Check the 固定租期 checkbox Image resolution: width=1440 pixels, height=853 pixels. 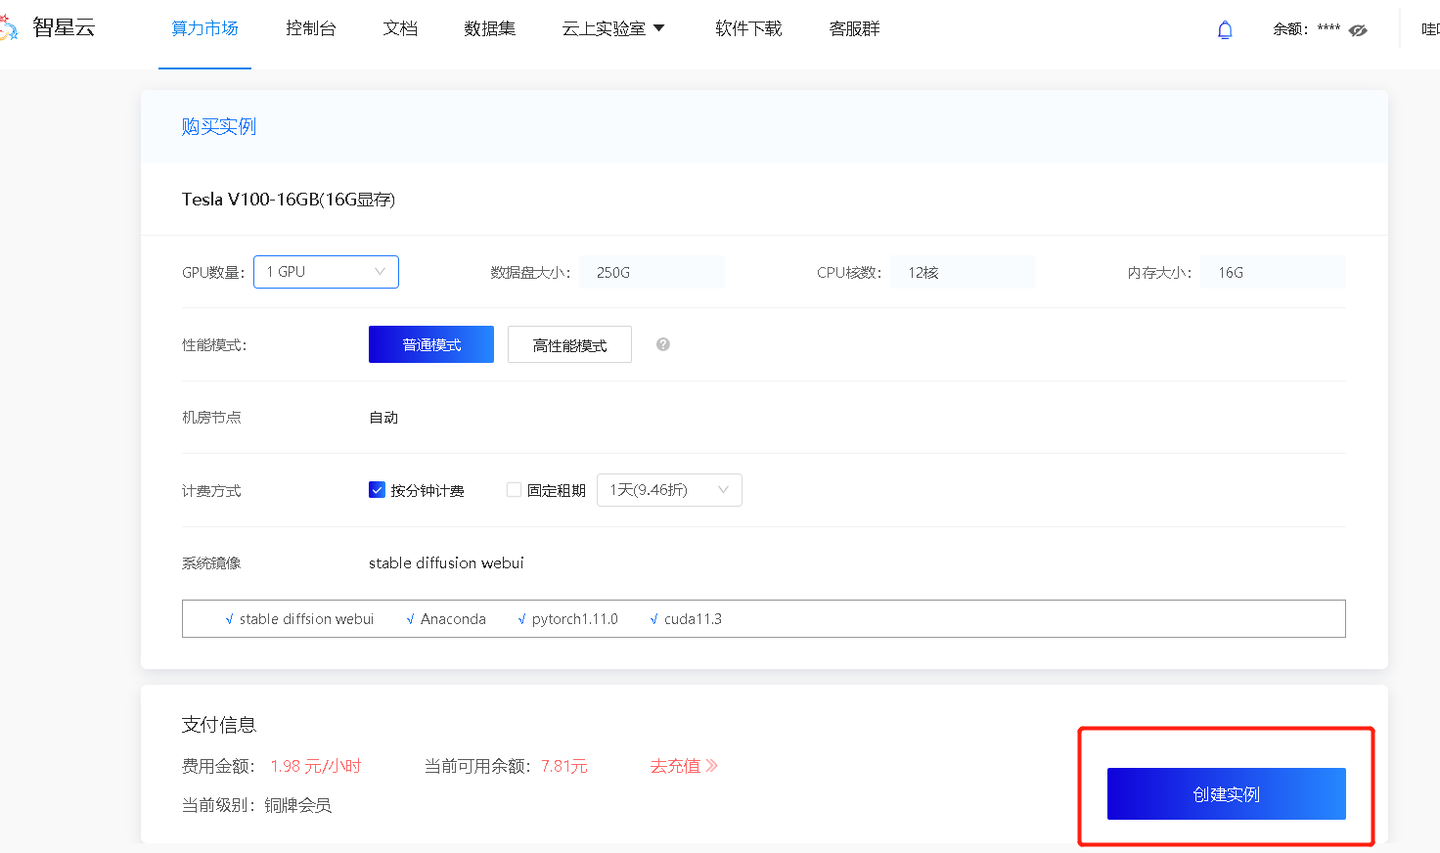(513, 489)
